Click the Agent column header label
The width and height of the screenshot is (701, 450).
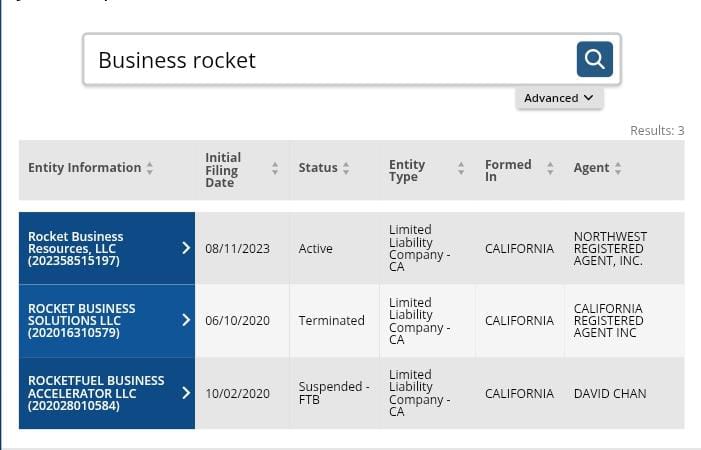[591, 168]
